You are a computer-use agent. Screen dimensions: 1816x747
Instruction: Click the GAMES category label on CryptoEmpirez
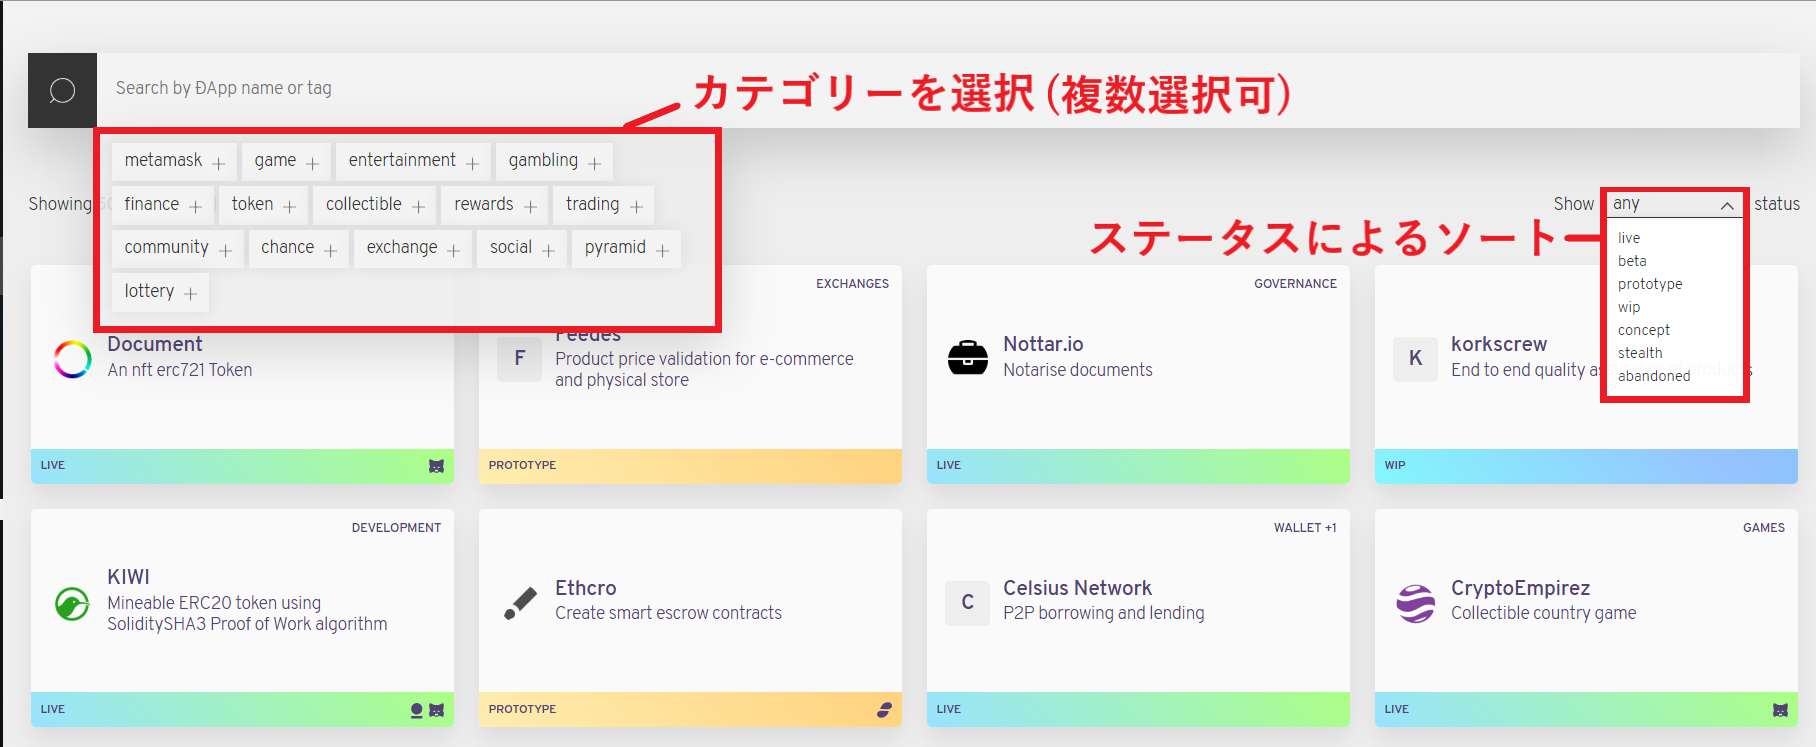click(1763, 528)
